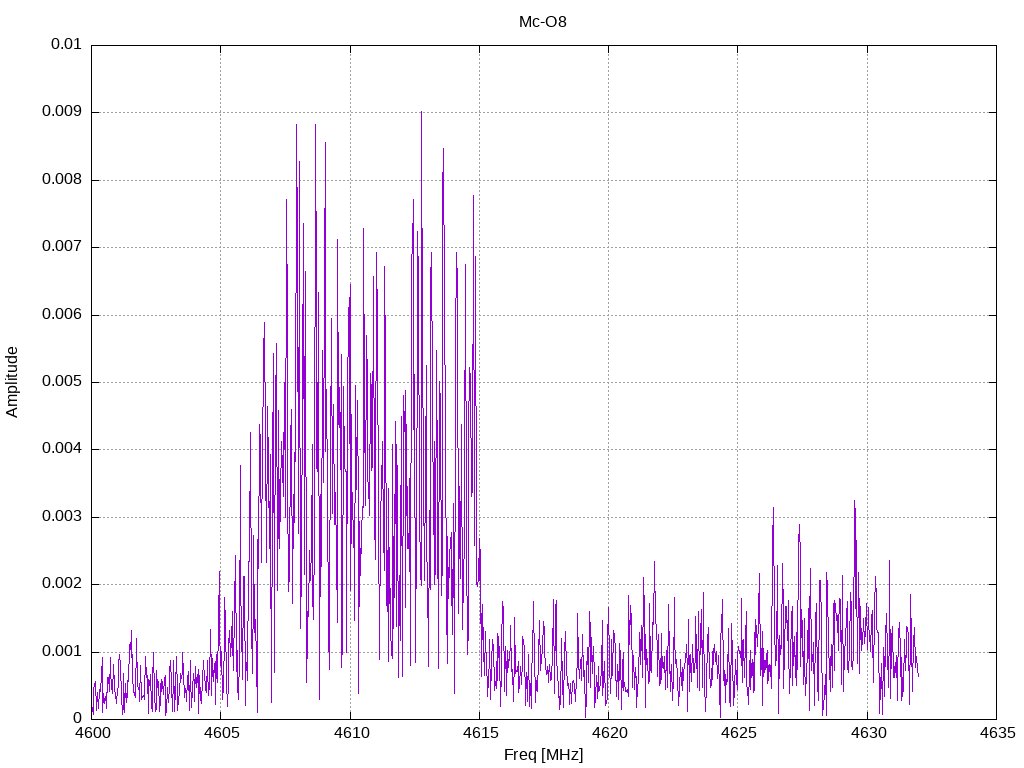Click the 4620 x-axis tick label
This screenshot has height=768, width=1024.
pyautogui.click(x=608, y=733)
